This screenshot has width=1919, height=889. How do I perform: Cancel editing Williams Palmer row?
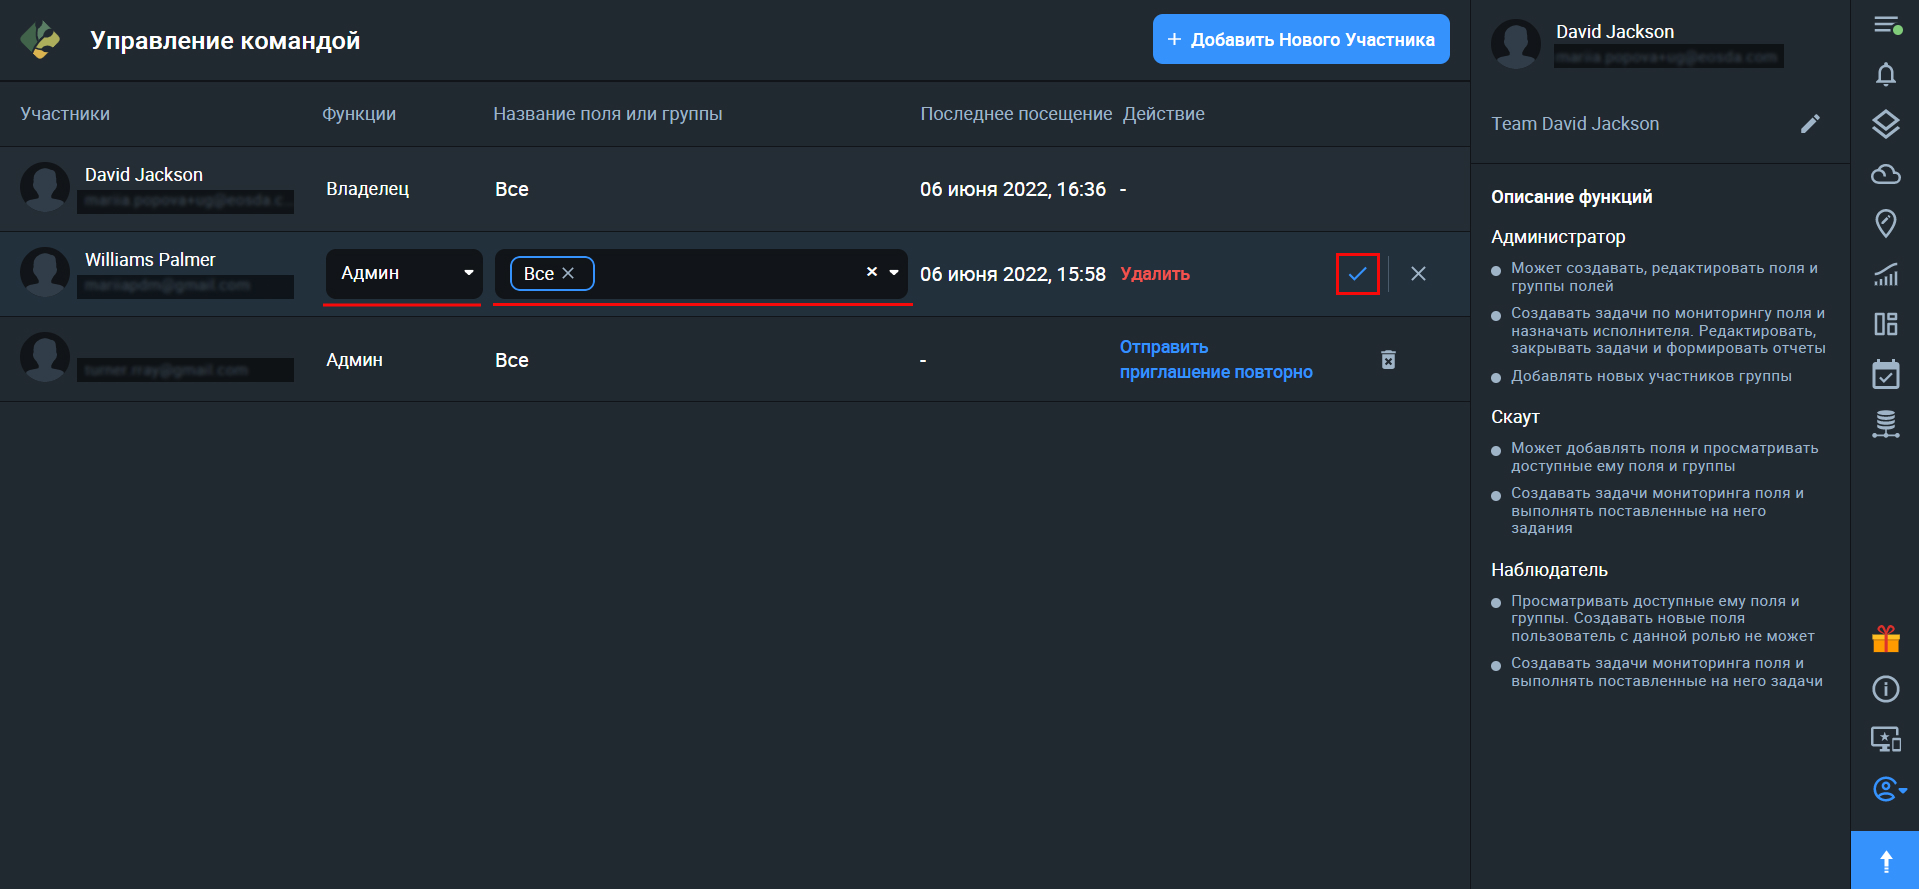pos(1418,274)
